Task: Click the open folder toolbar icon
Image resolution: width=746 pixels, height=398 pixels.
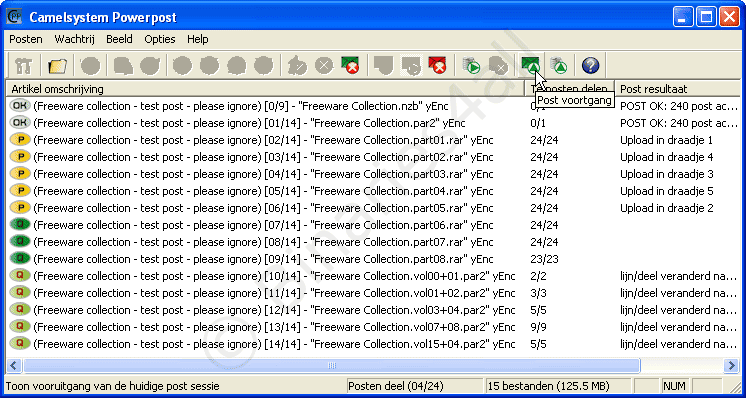Action: point(58,66)
